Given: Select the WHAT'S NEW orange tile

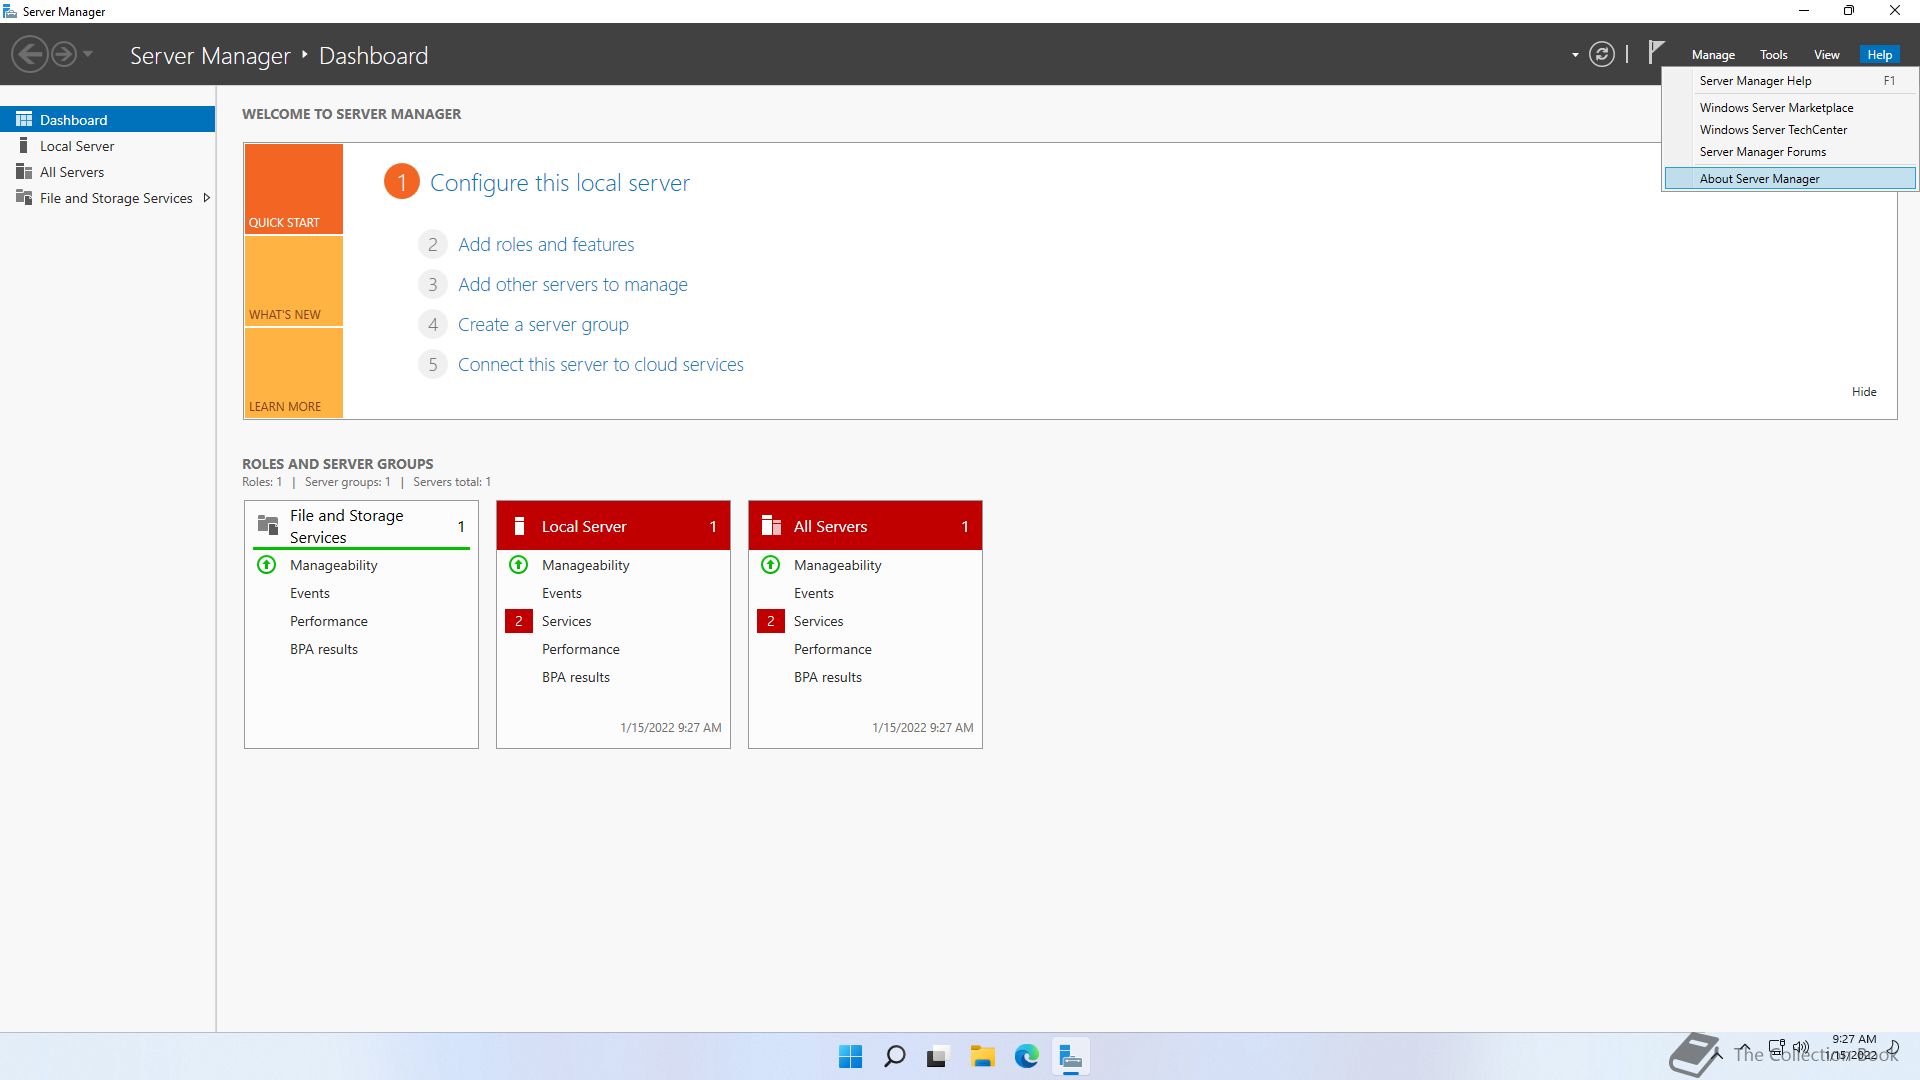Looking at the screenshot, I should 293,282.
